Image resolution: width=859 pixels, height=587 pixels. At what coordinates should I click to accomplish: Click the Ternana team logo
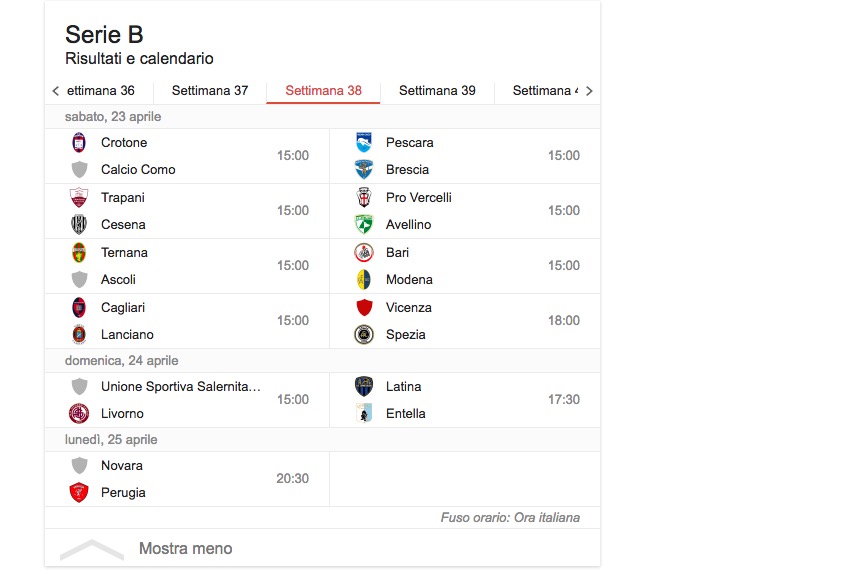79,253
